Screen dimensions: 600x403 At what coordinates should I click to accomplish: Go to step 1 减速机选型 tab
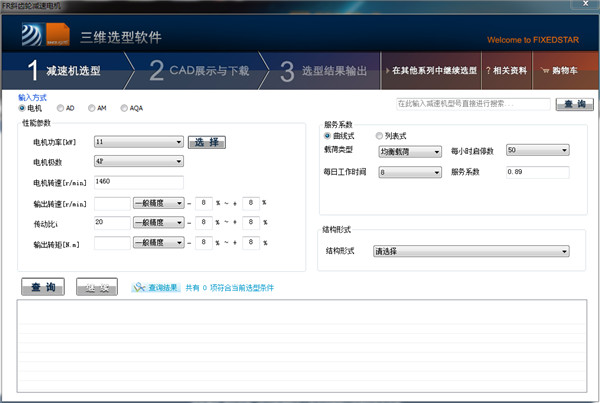point(64,71)
